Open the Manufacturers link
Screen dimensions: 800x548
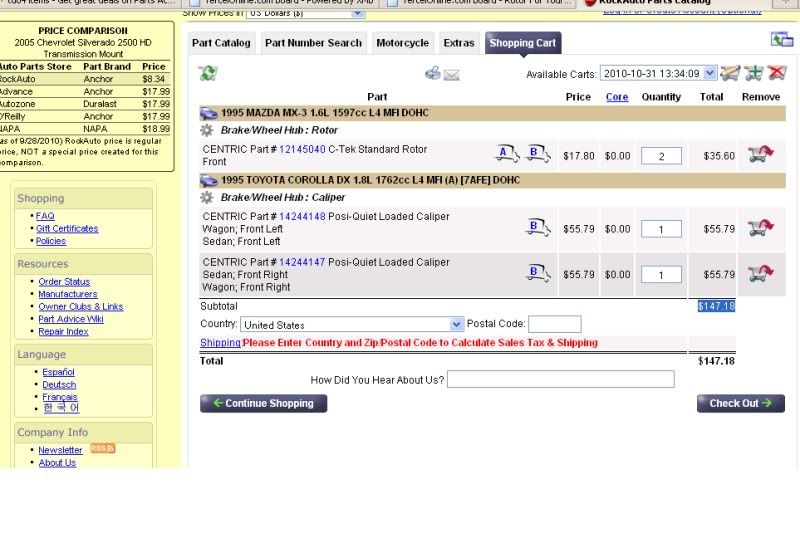point(68,294)
